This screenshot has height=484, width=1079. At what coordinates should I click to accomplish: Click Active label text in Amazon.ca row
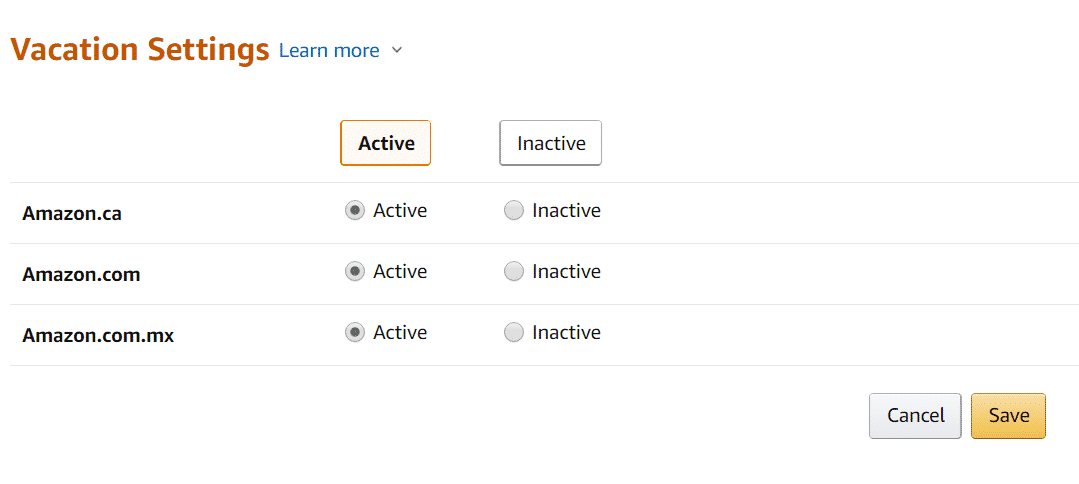(x=400, y=210)
